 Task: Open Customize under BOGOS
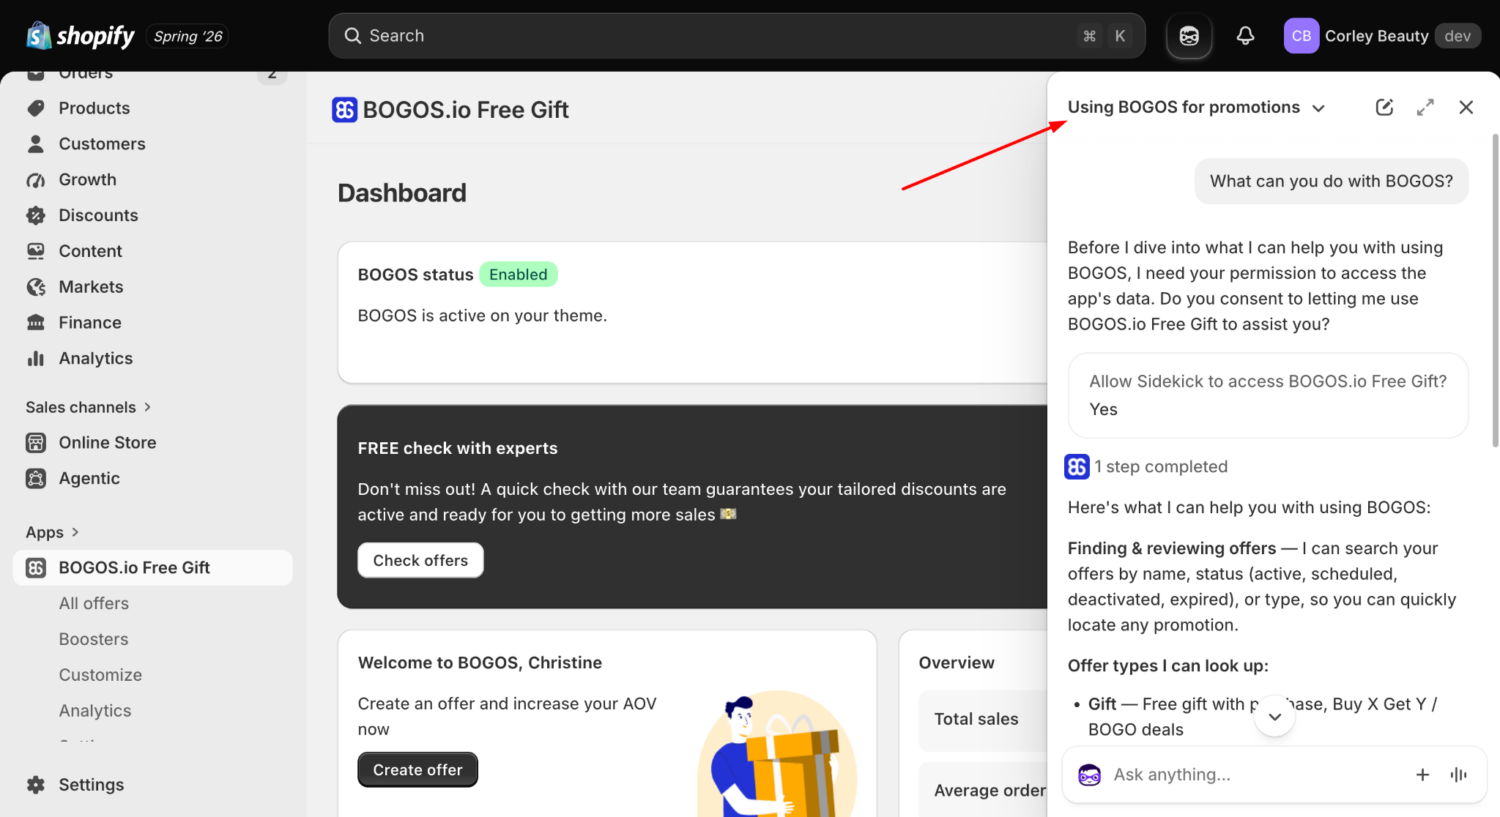[x=100, y=675]
